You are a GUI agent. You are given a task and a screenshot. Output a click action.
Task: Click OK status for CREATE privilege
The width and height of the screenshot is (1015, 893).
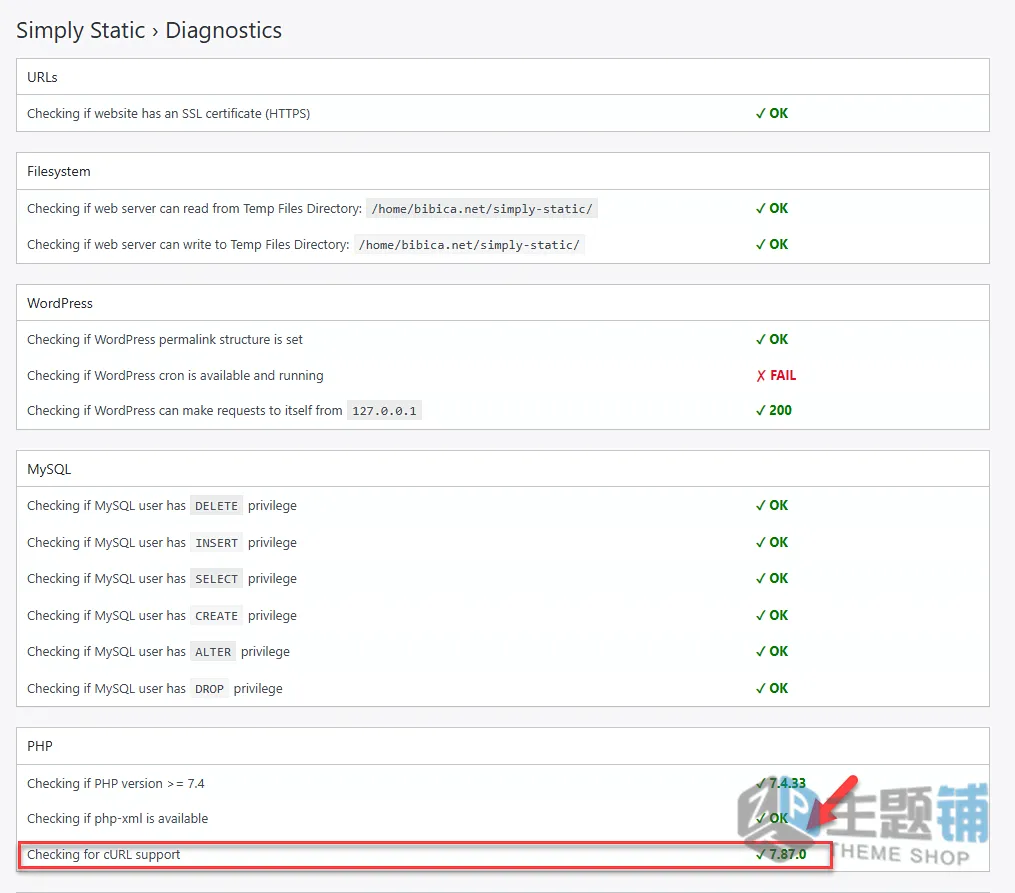click(772, 615)
